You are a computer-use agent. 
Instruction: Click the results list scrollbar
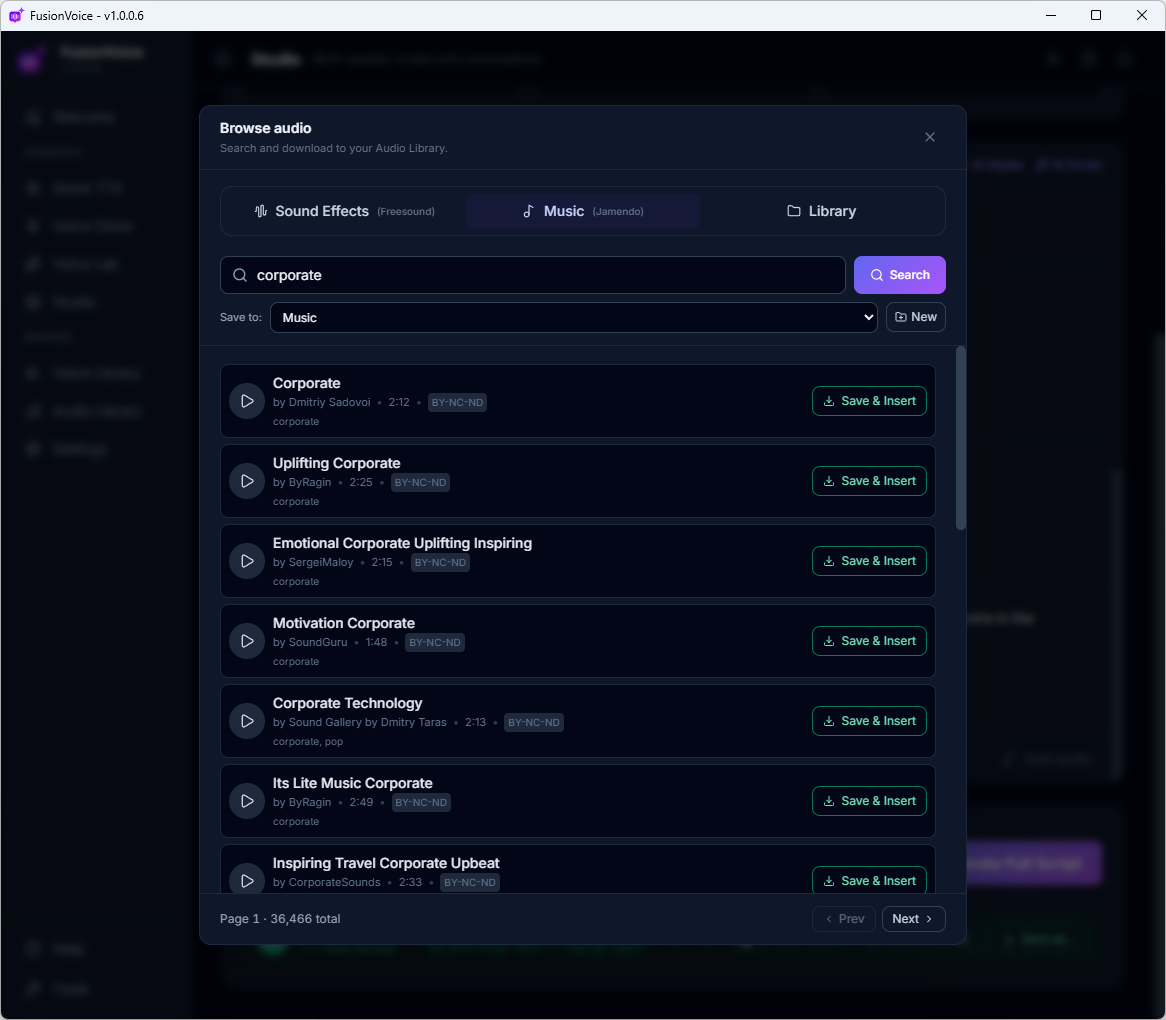961,439
